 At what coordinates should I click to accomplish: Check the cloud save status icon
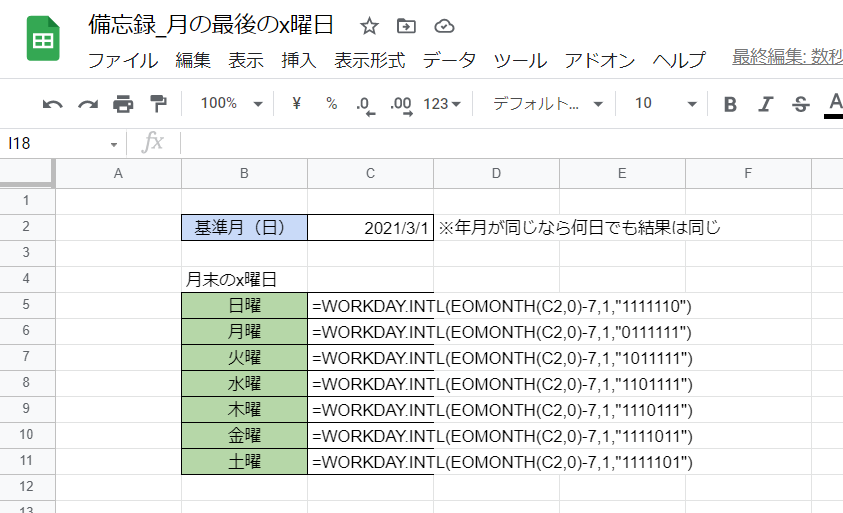444,26
